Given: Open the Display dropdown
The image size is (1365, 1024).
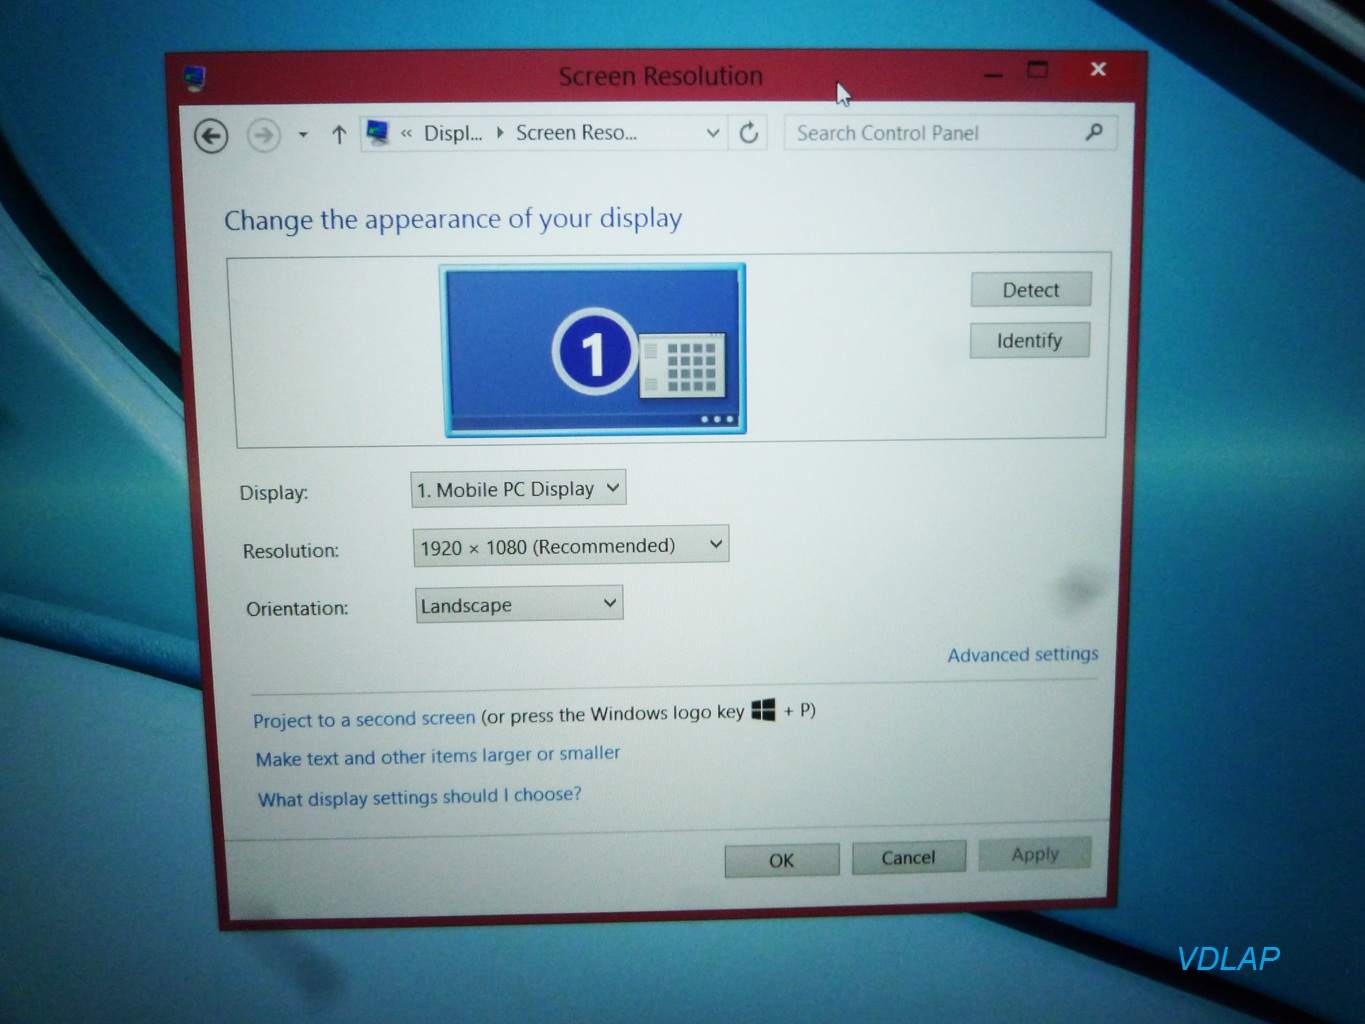Looking at the screenshot, I should 518,489.
